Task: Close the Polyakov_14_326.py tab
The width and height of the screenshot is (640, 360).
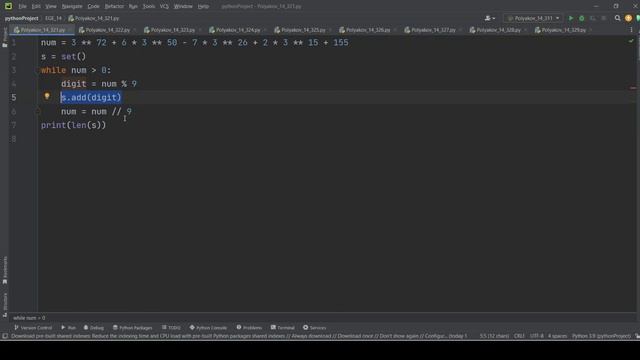Action: point(395,30)
